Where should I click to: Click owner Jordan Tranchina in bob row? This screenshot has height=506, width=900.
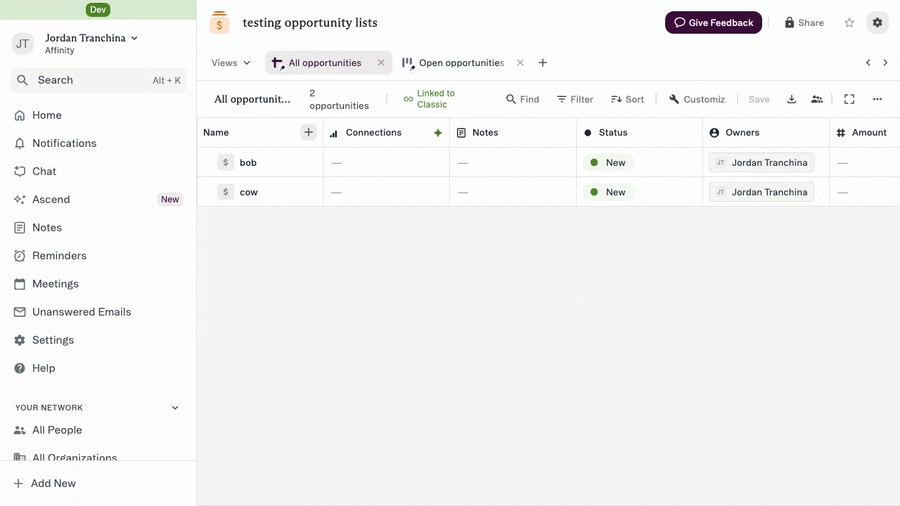[x=761, y=162]
